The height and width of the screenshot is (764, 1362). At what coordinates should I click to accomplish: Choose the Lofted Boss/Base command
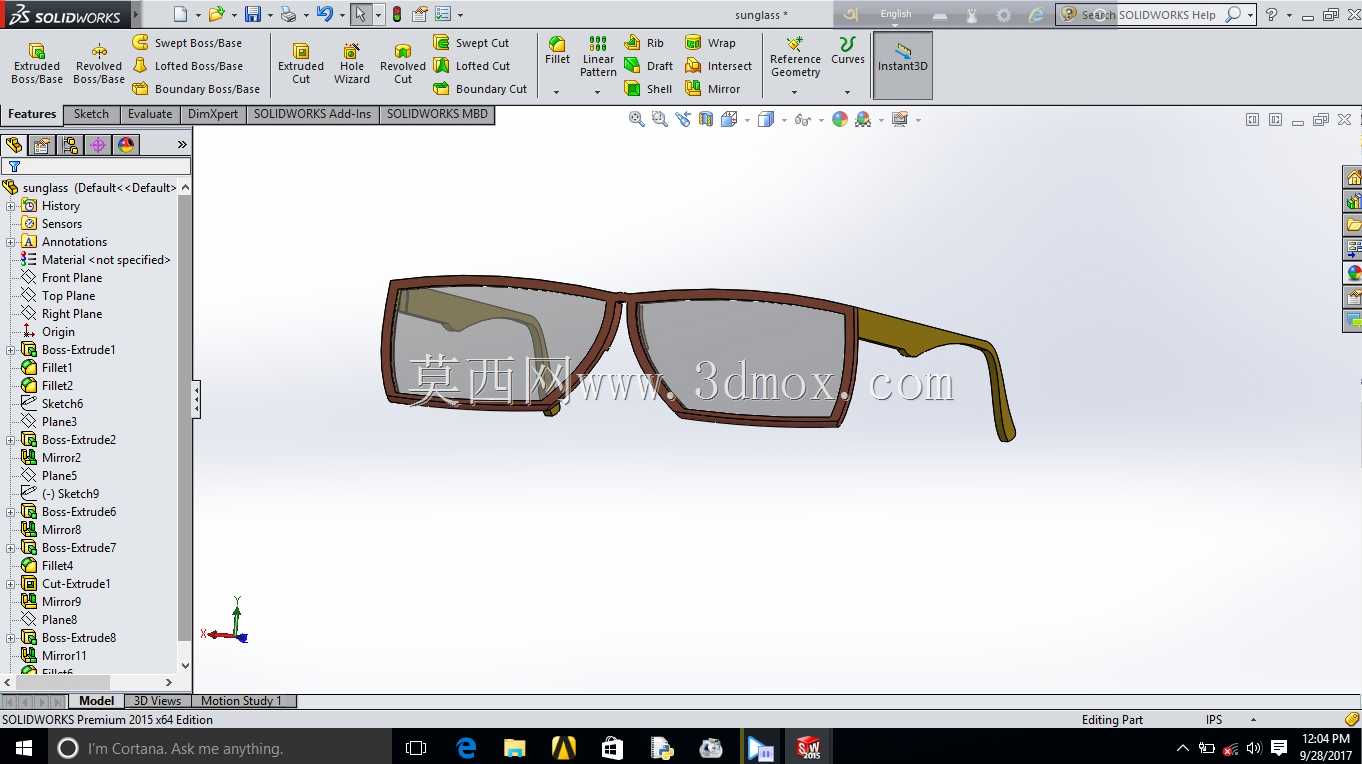(x=188, y=66)
